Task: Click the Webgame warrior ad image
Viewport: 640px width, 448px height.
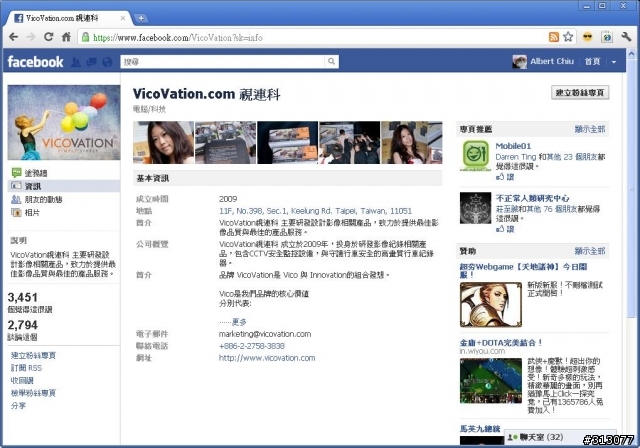Action: [491, 304]
